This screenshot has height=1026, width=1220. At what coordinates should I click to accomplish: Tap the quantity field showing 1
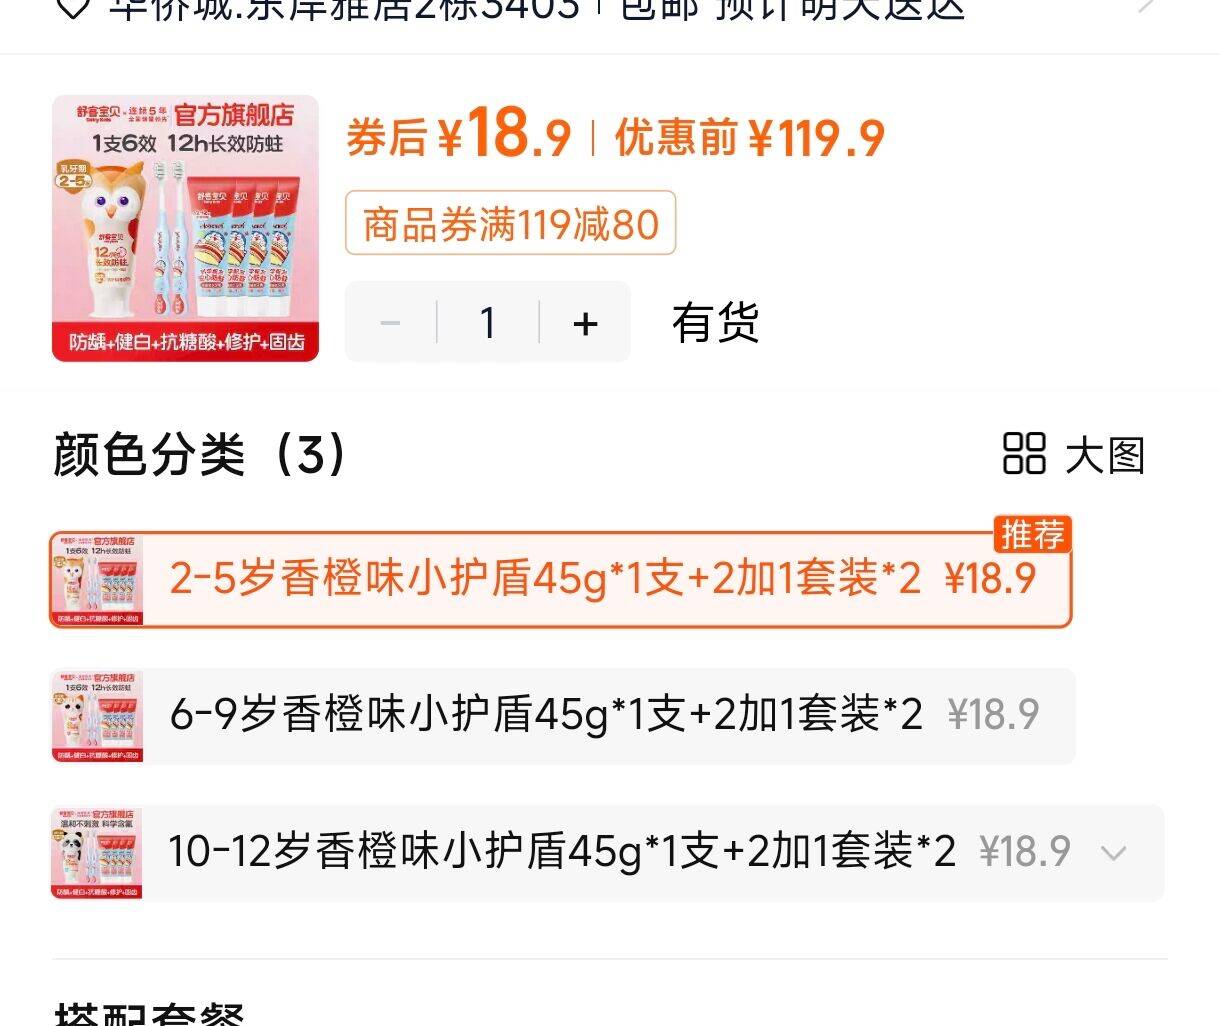pyautogui.click(x=488, y=323)
